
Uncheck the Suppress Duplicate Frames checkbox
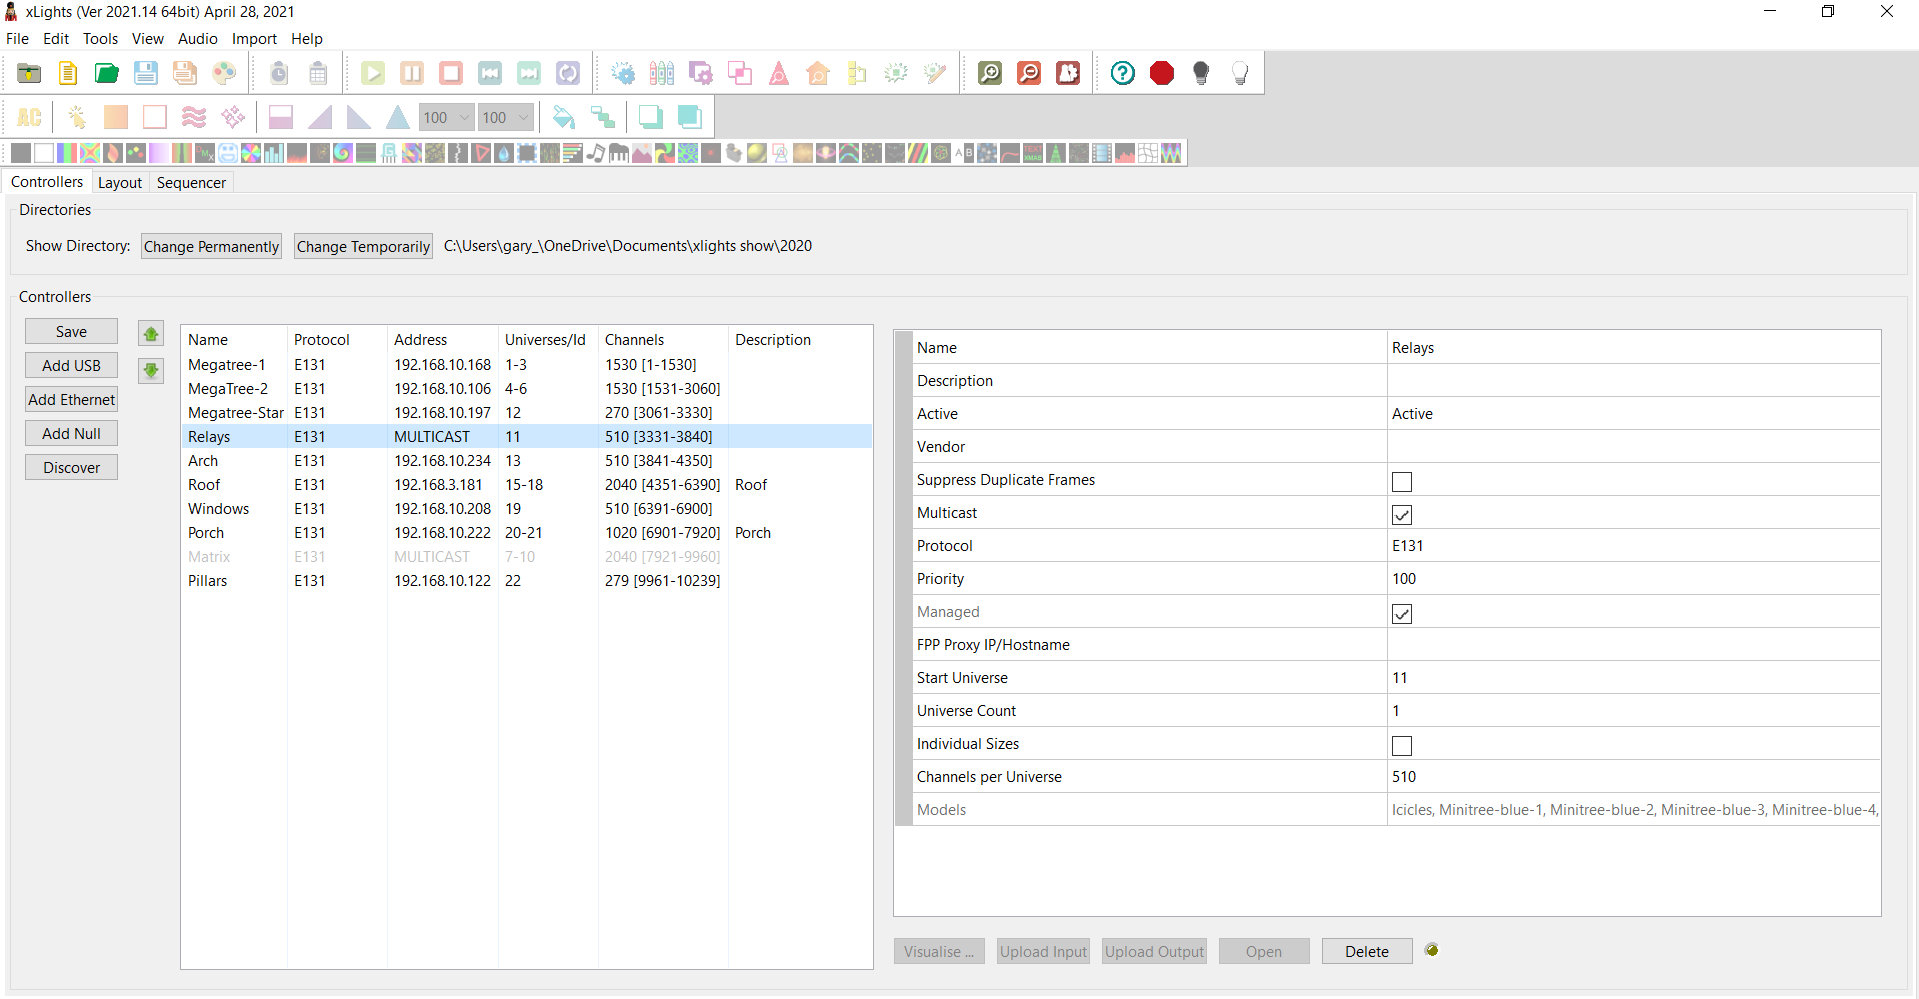click(1402, 481)
